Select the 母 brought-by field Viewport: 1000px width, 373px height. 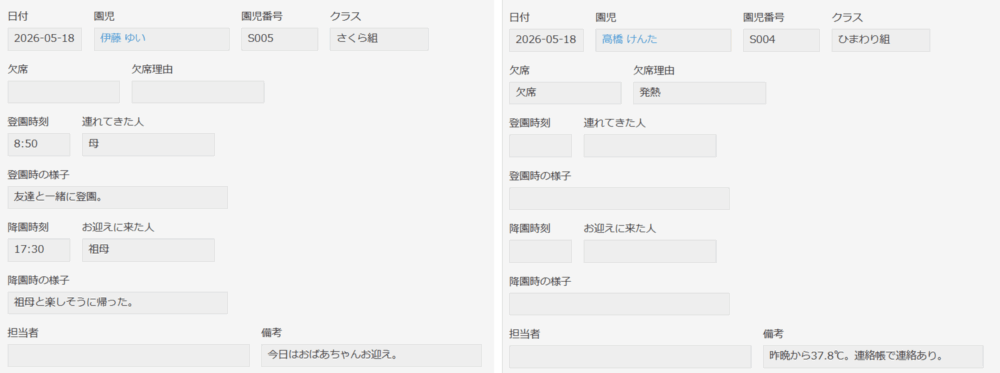[149, 145]
